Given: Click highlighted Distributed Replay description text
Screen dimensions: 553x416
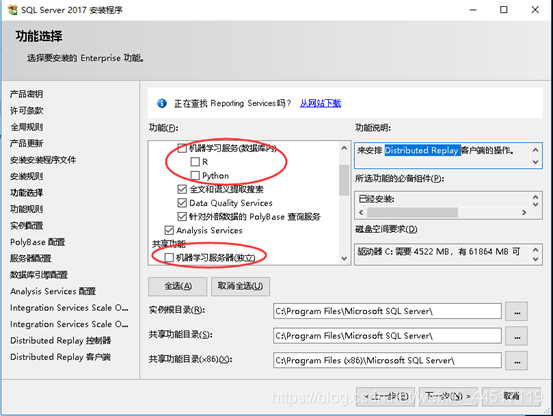Looking at the screenshot, I should click(423, 151).
